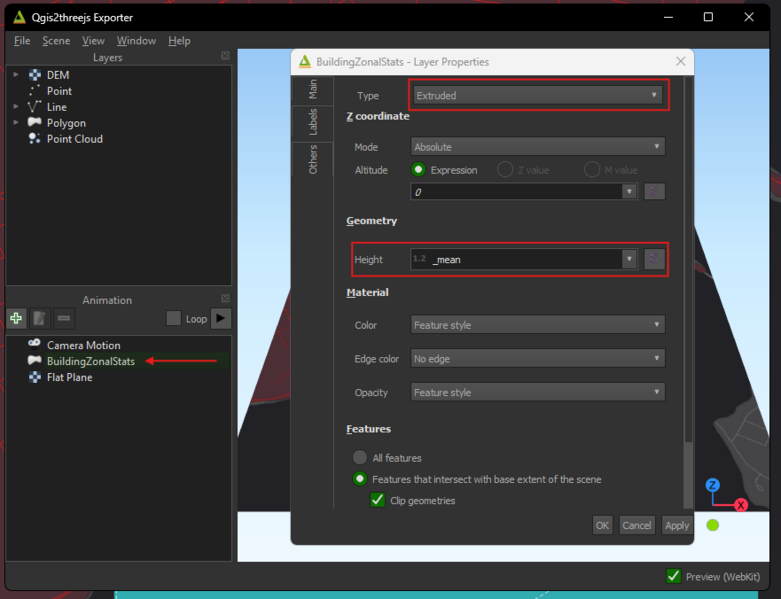Switch to the Labels tab
Image resolution: width=781 pixels, height=599 pixels.
click(x=313, y=122)
